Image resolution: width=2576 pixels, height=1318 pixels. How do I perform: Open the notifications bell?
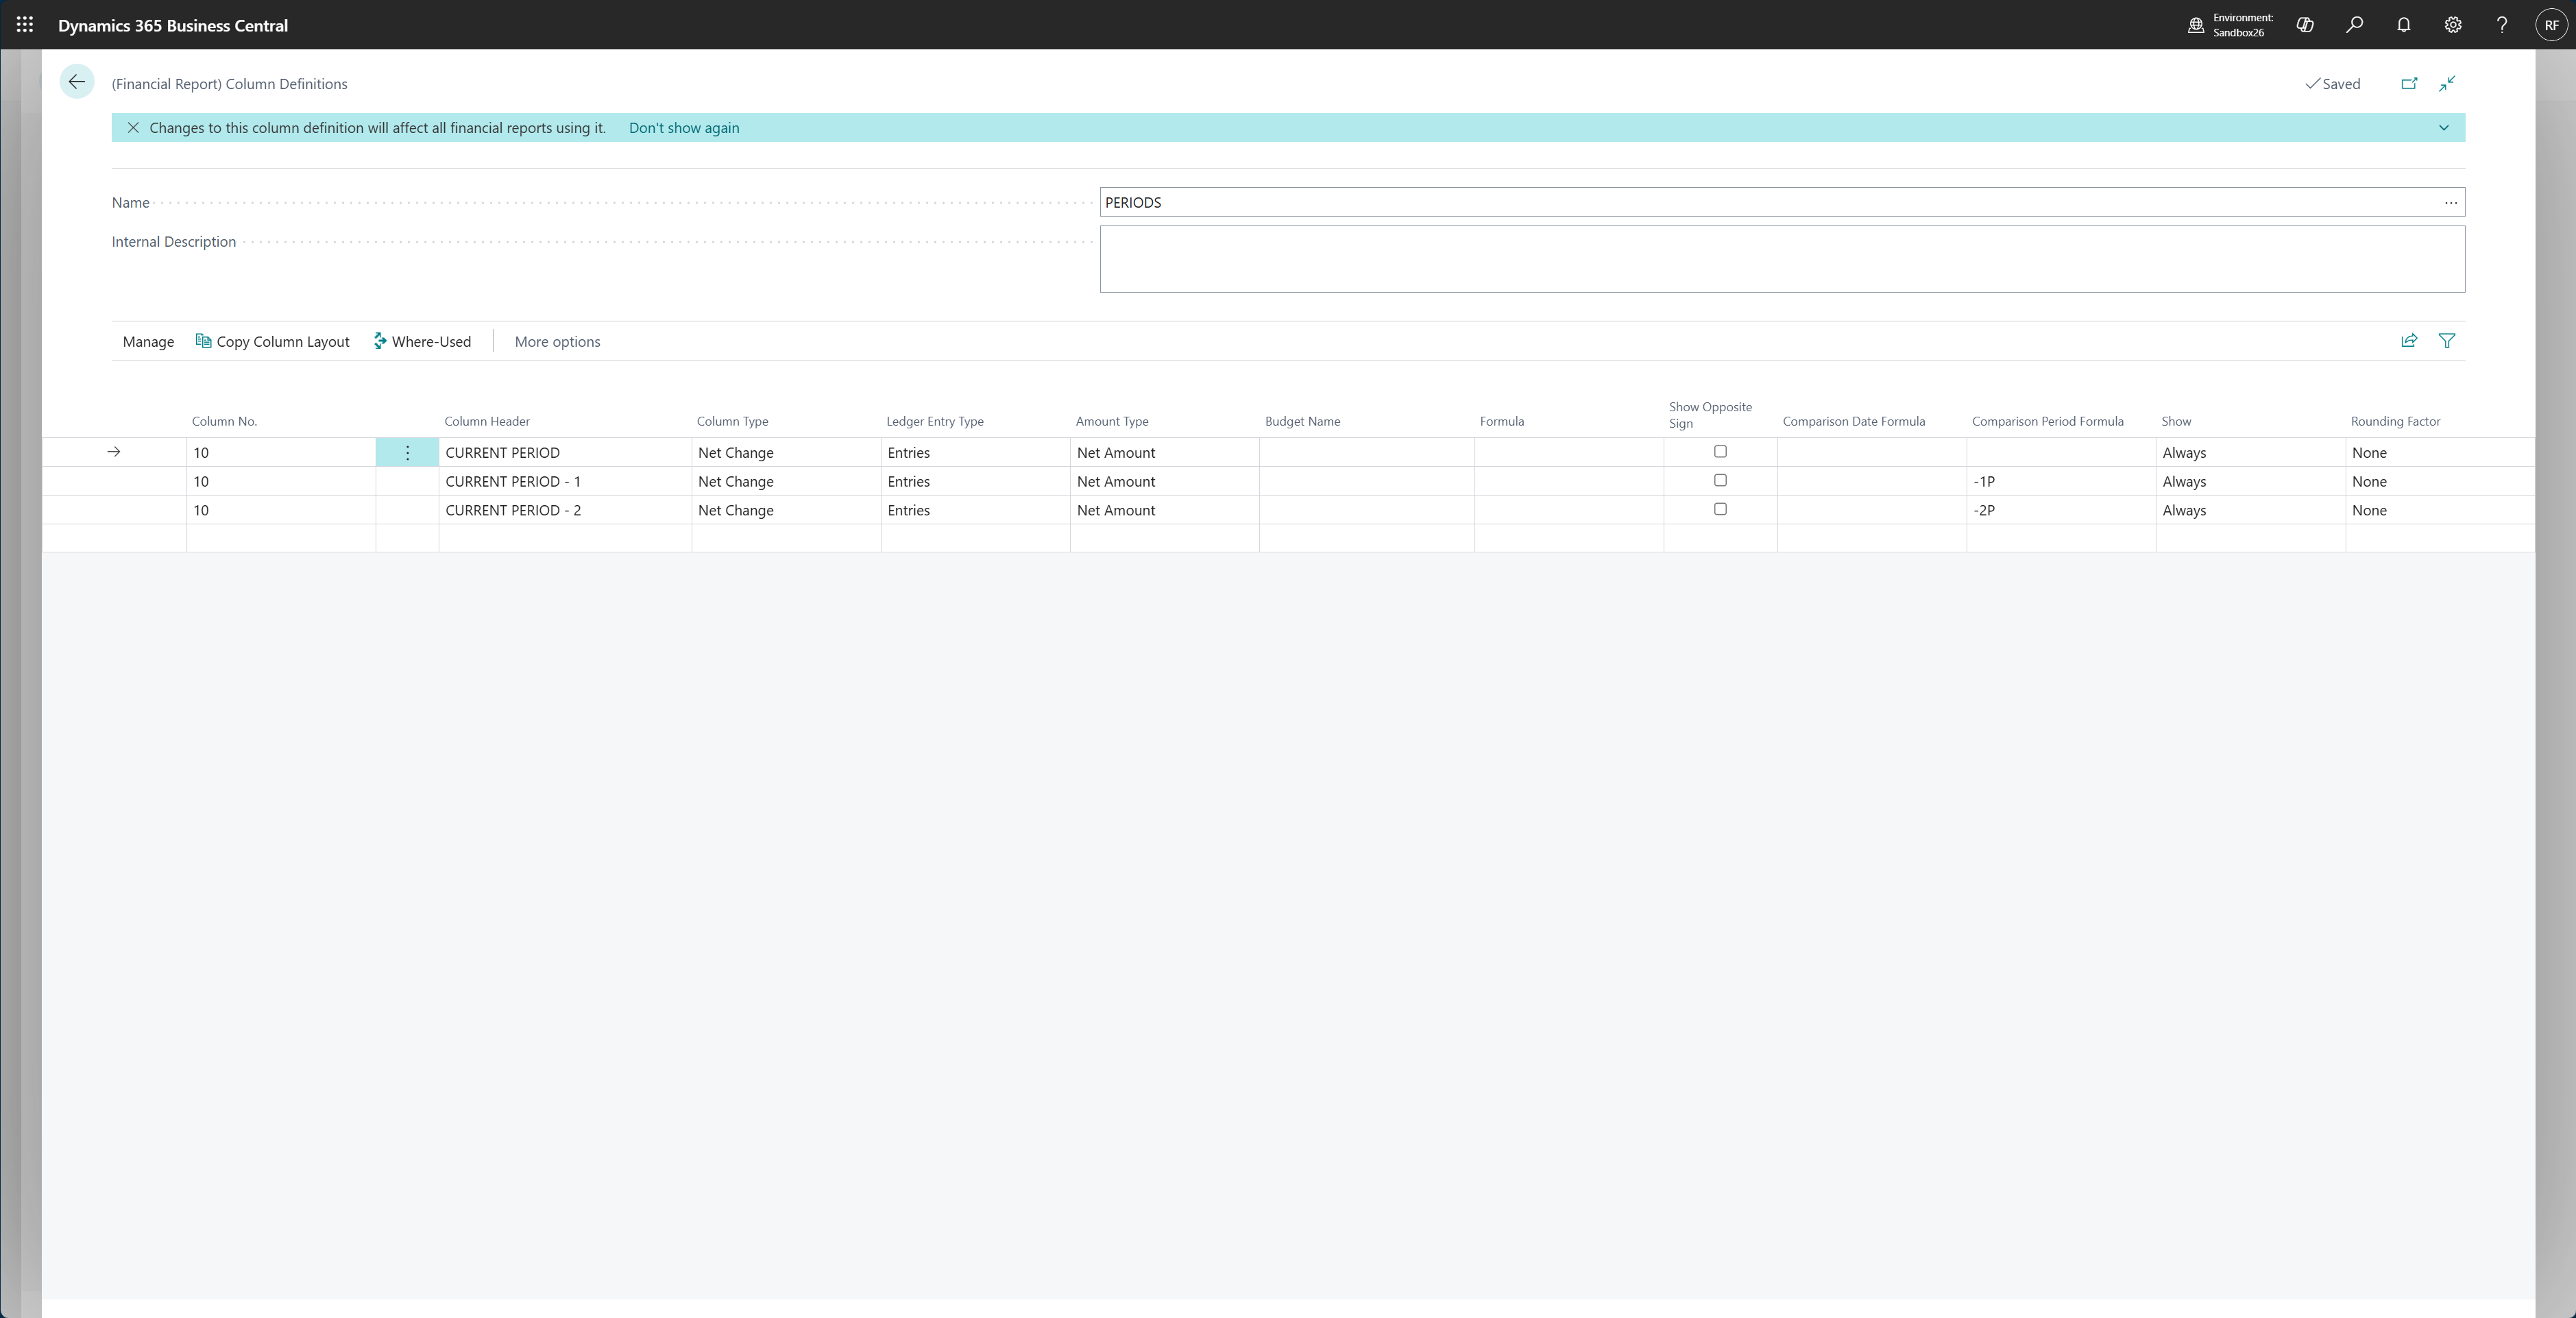coord(2403,25)
